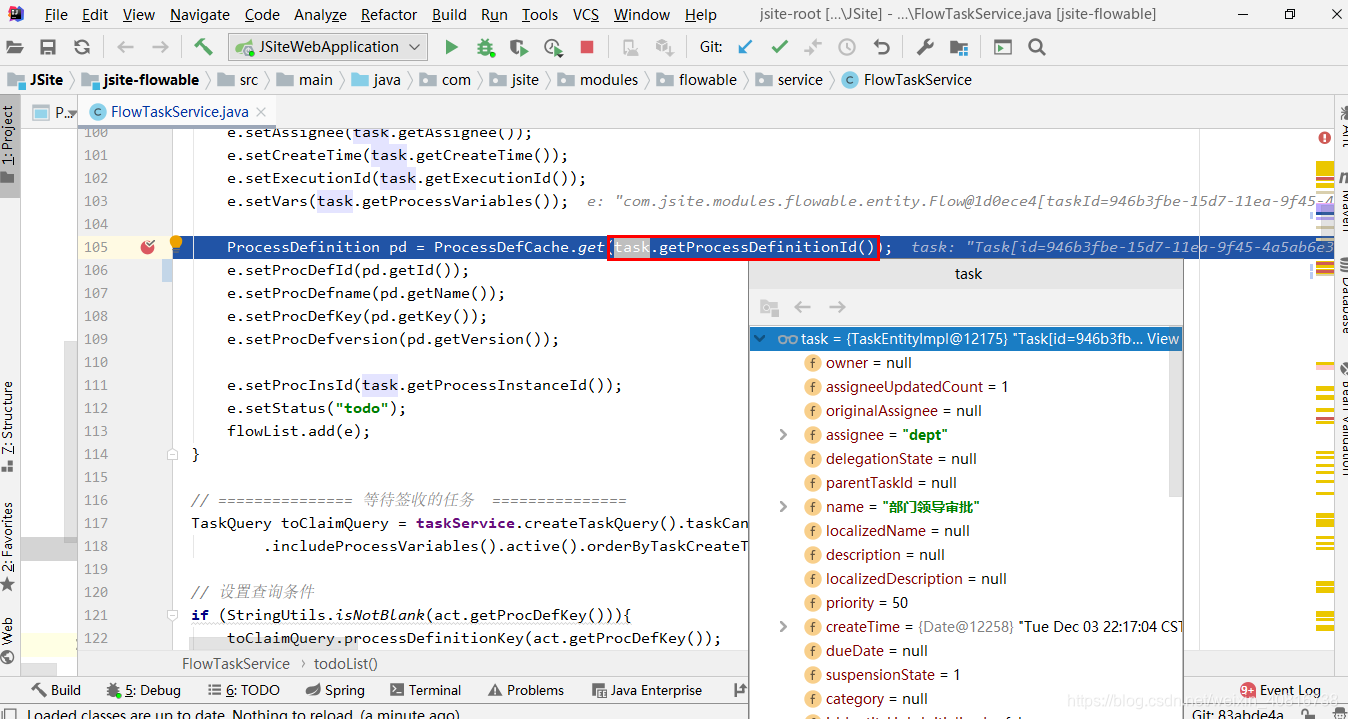Build project with the hammer icon
Viewport: 1348px width, 719px height.
coord(203,47)
